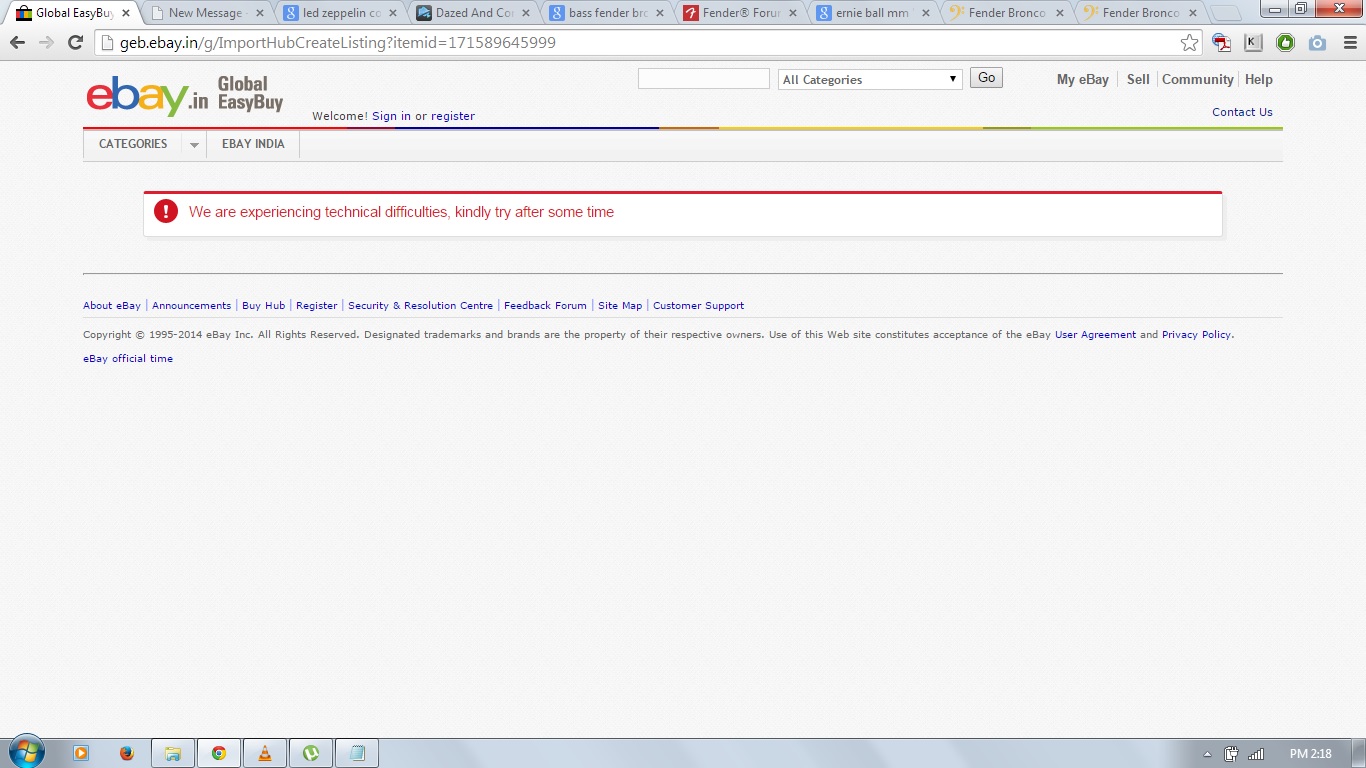Click the browser back arrow
The width and height of the screenshot is (1366, 768).
pyautogui.click(x=17, y=43)
